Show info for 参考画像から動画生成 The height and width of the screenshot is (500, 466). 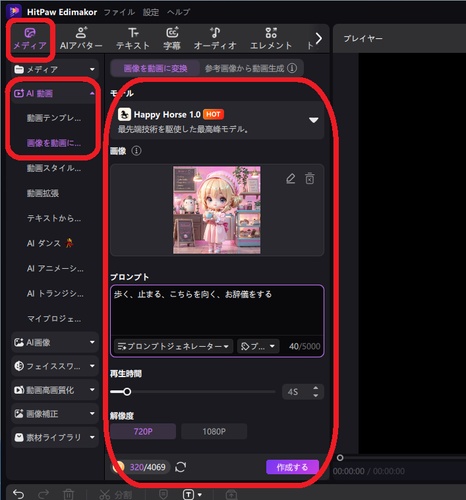(292, 68)
